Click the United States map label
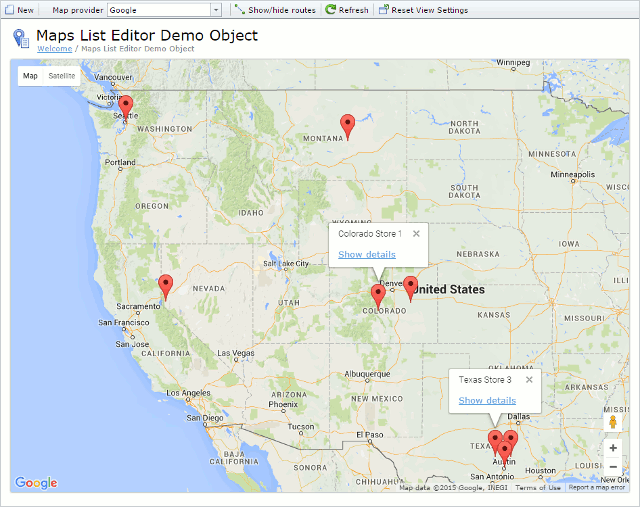This screenshot has height=507, width=640. click(x=449, y=289)
